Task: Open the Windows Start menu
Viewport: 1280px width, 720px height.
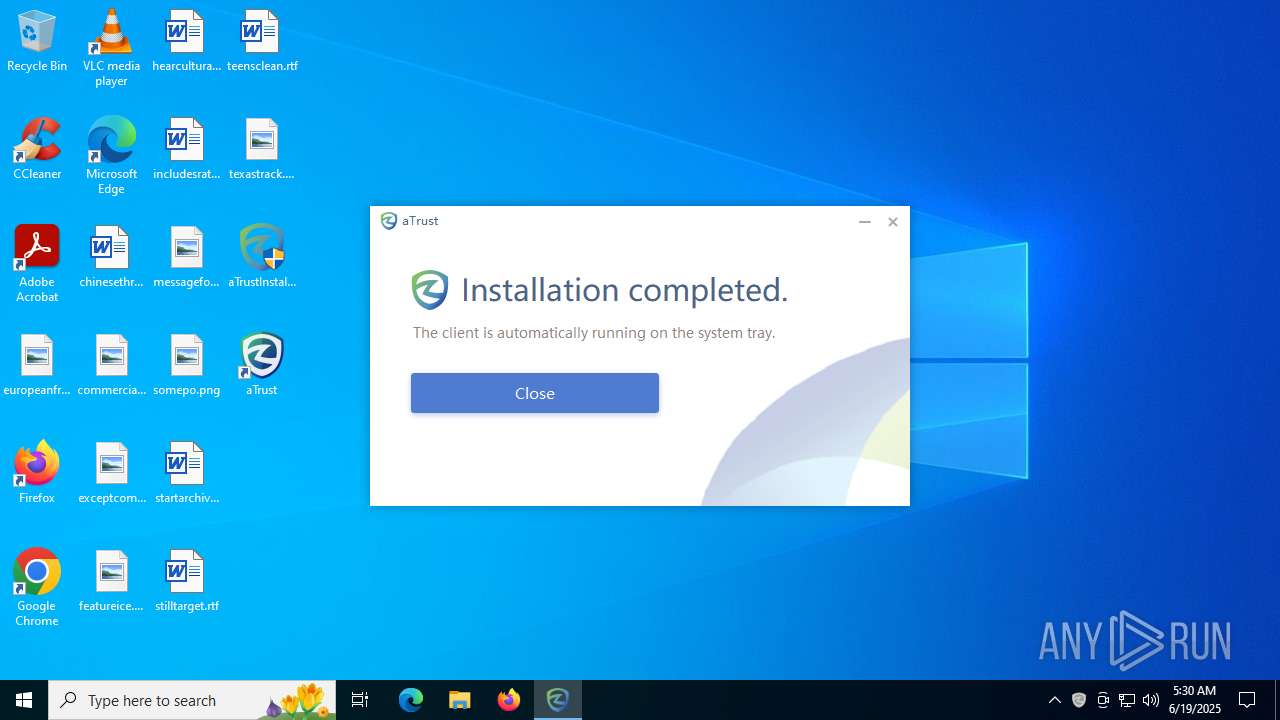Action: [x=24, y=700]
